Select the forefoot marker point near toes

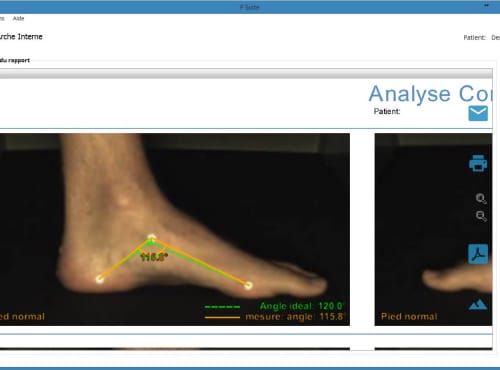(248, 285)
